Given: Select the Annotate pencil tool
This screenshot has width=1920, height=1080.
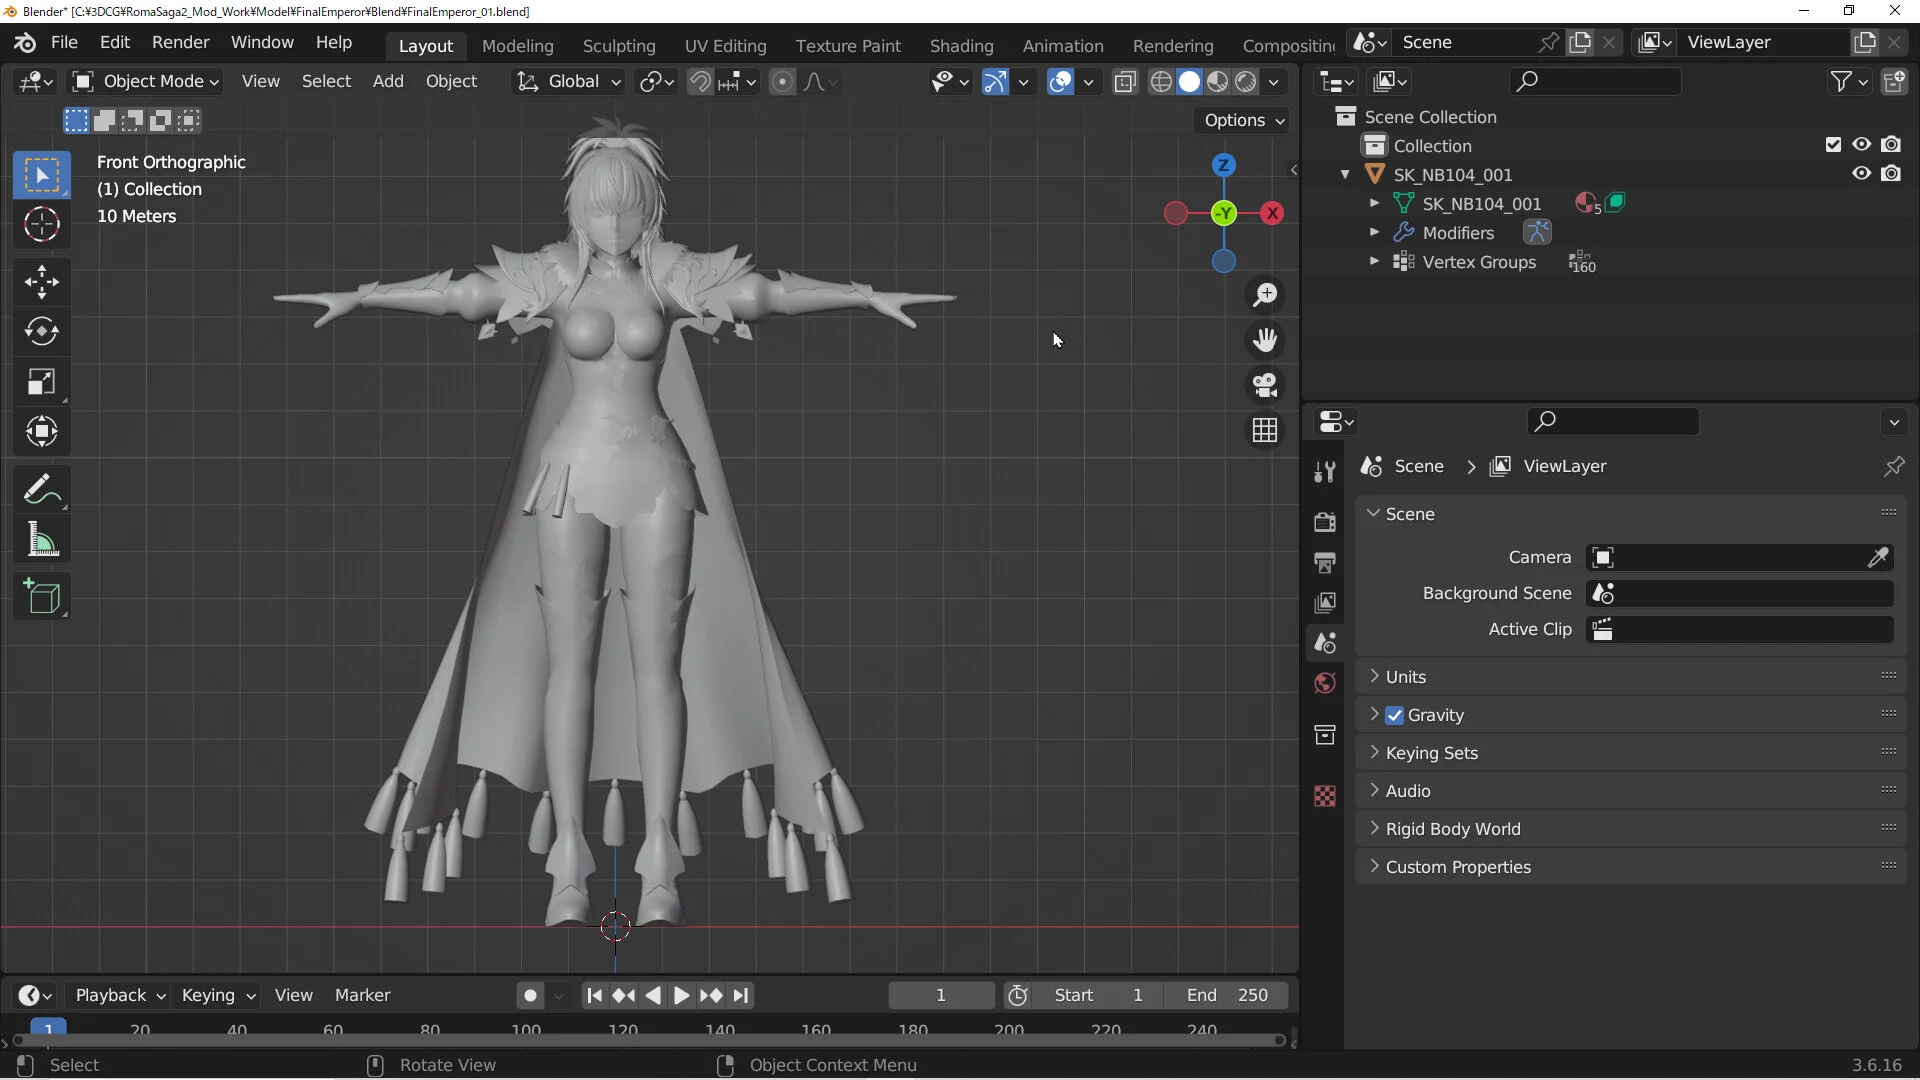Looking at the screenshot, I should pyautogui.click(x=41, y=490).
